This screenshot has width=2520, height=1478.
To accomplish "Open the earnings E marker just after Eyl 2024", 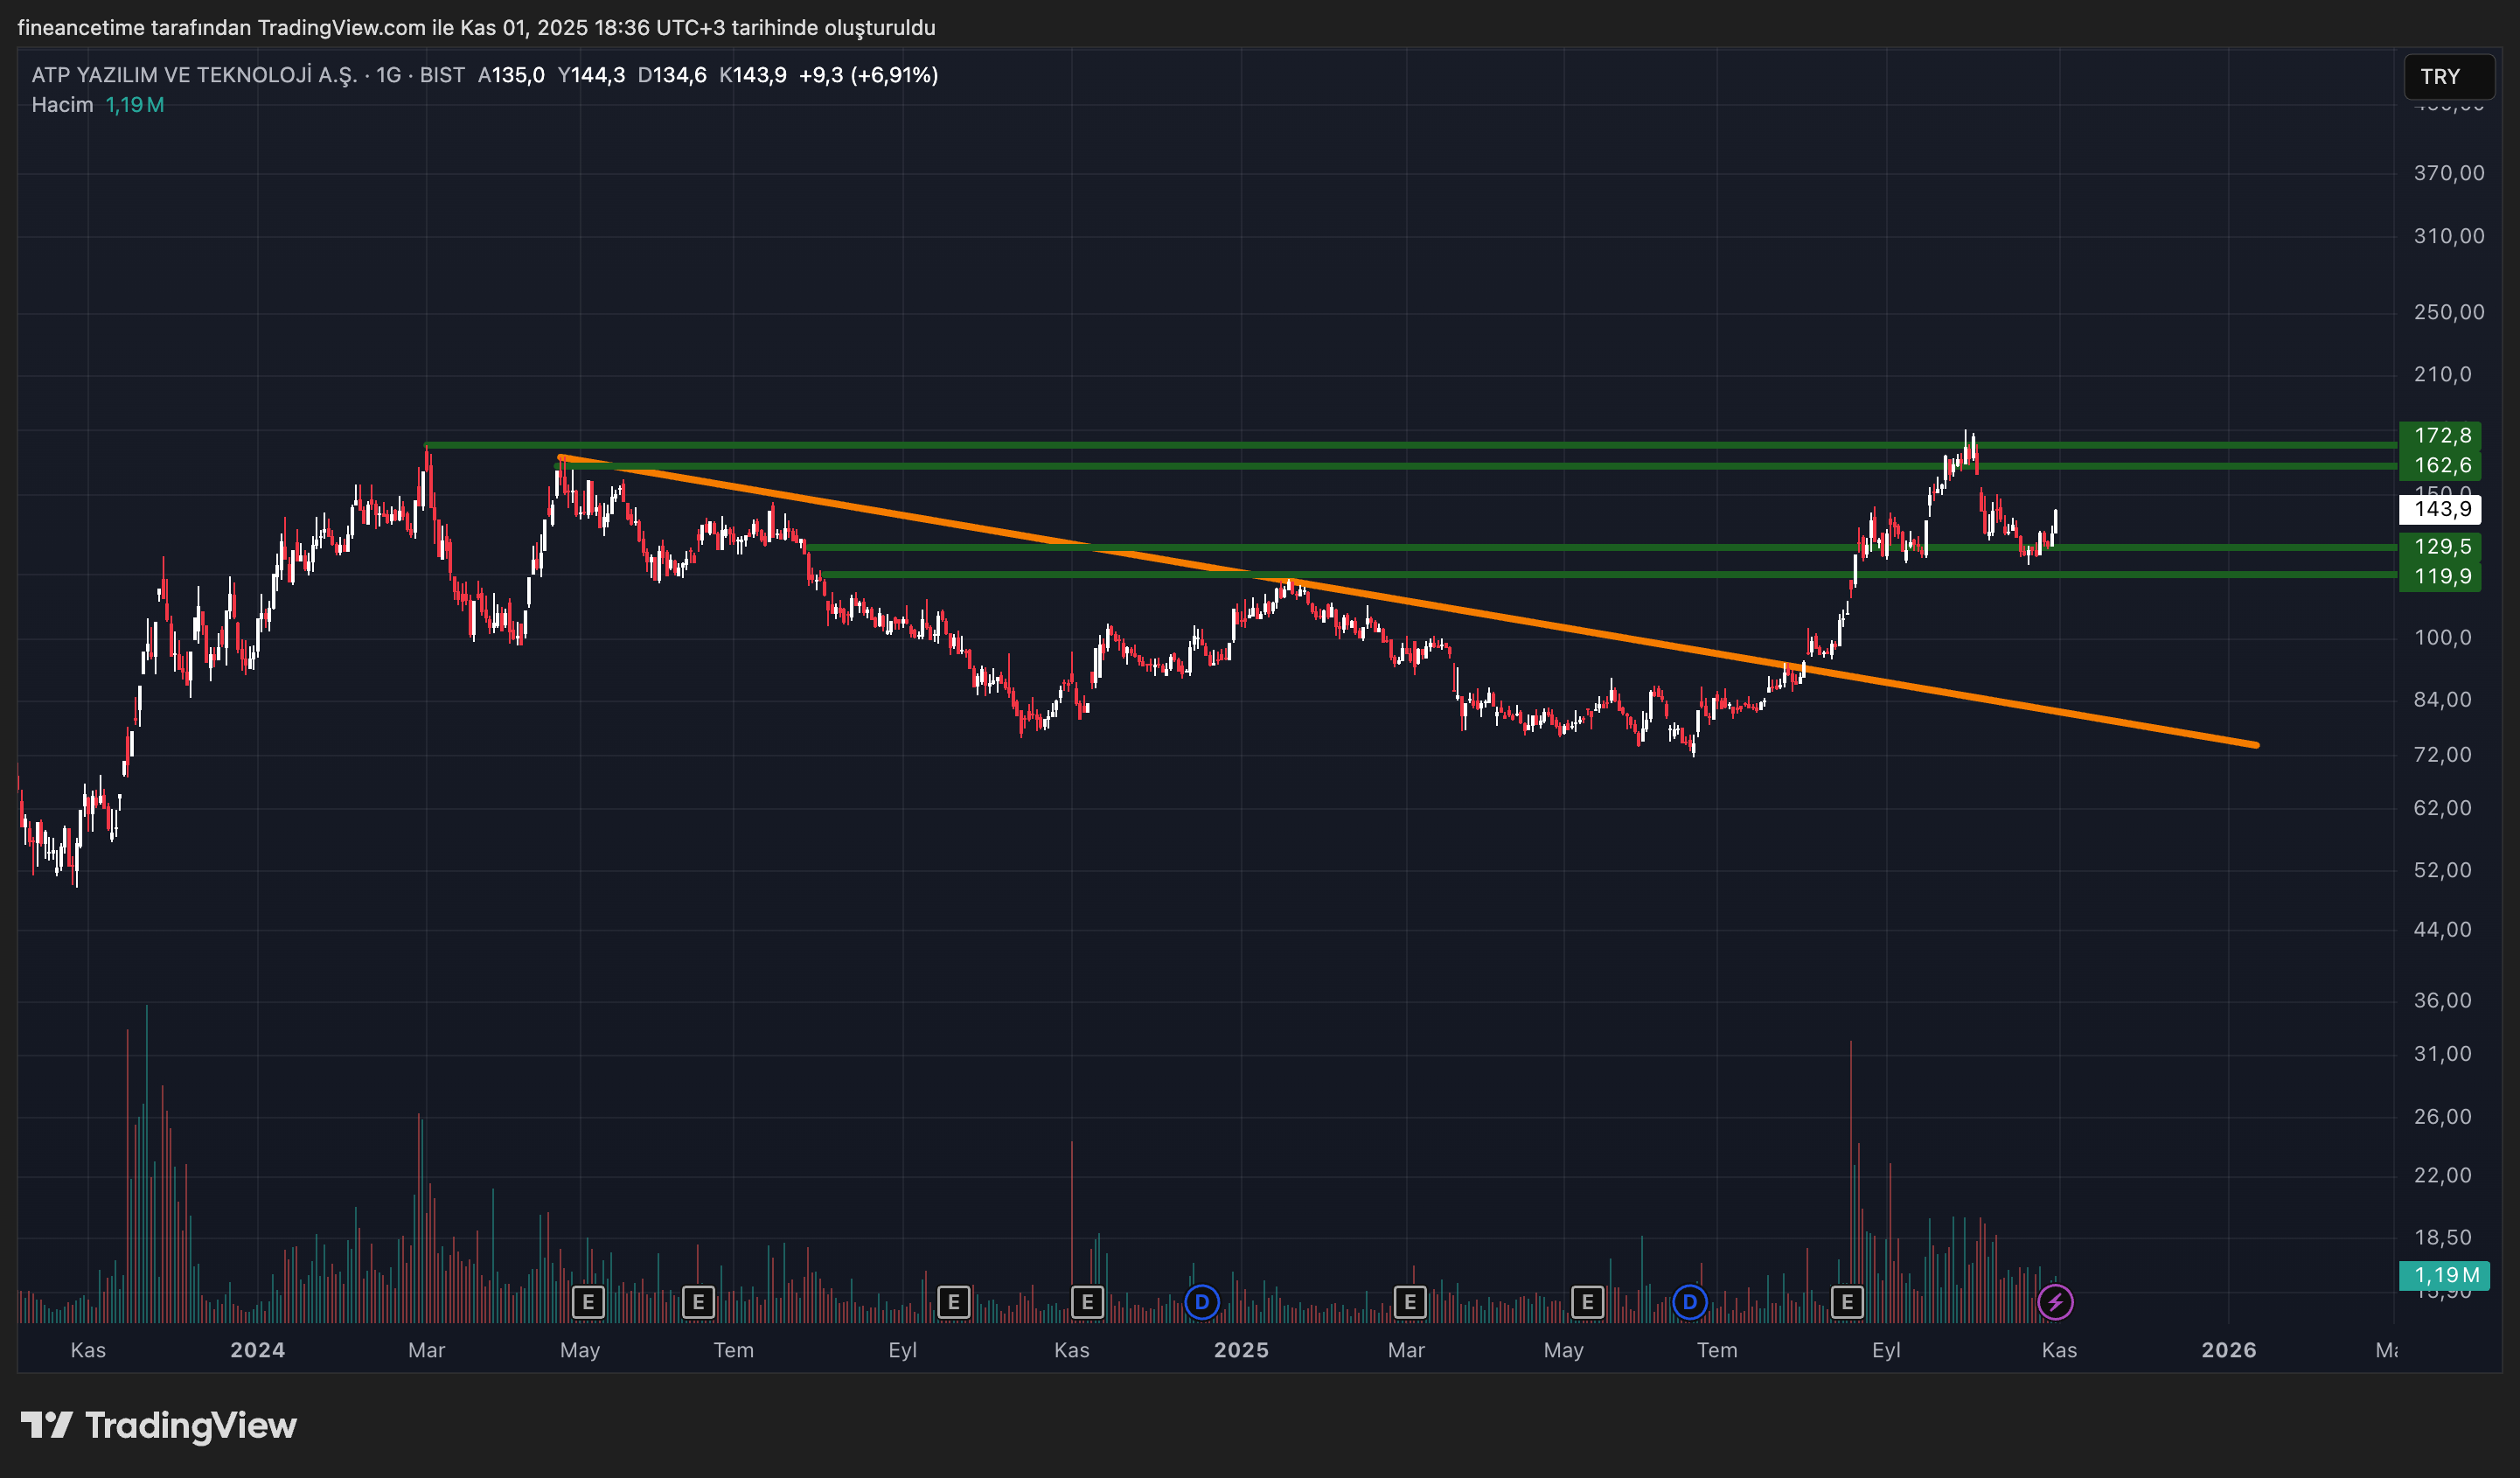I will pyautogui.click(x=953, y=1302).
